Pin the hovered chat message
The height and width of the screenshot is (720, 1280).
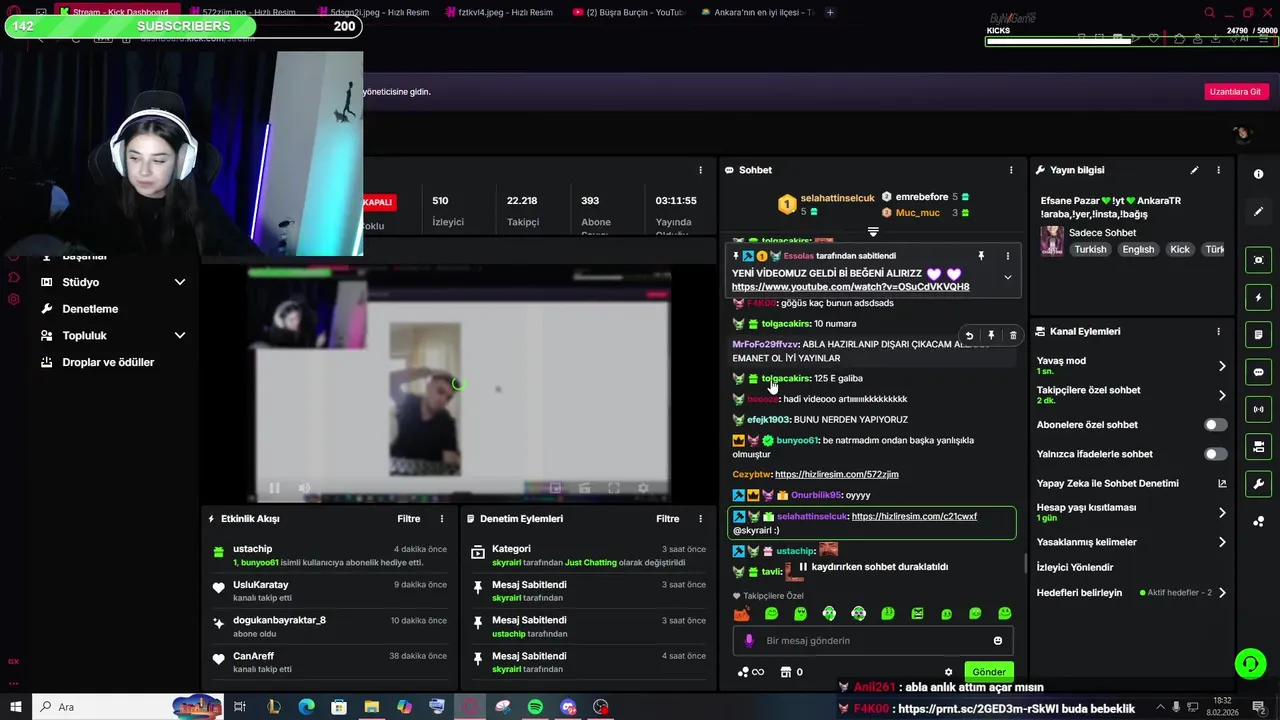pos(991,336)
